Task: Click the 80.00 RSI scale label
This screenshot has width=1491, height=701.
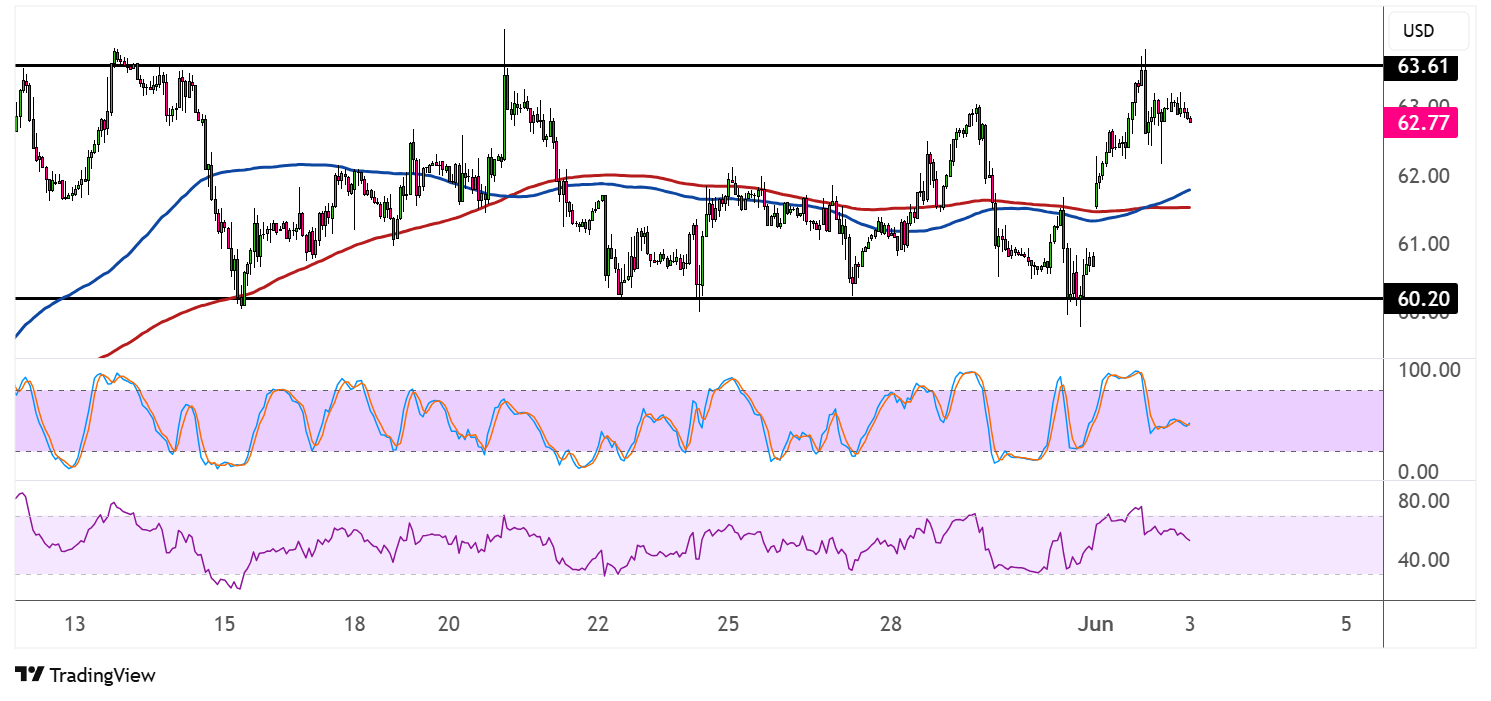Action: point(1423,500)
